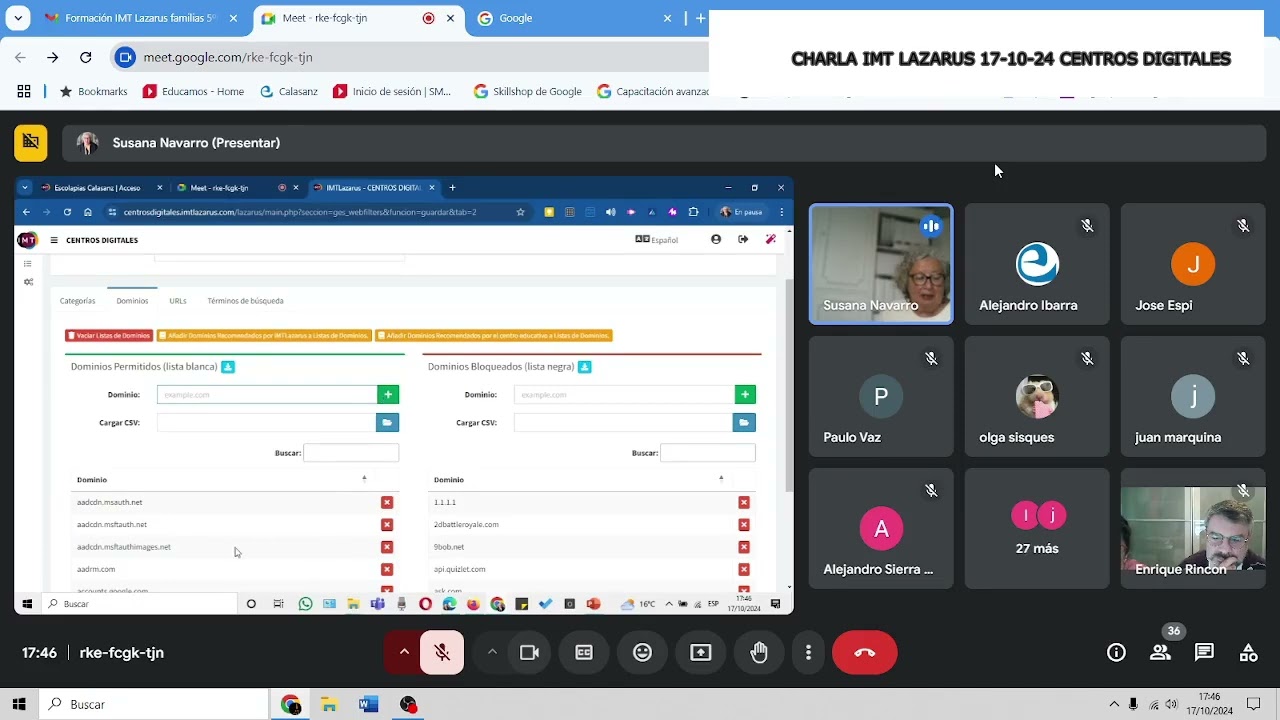
Task: Click Susana Navarro video tile
Action: coord(881,264)
